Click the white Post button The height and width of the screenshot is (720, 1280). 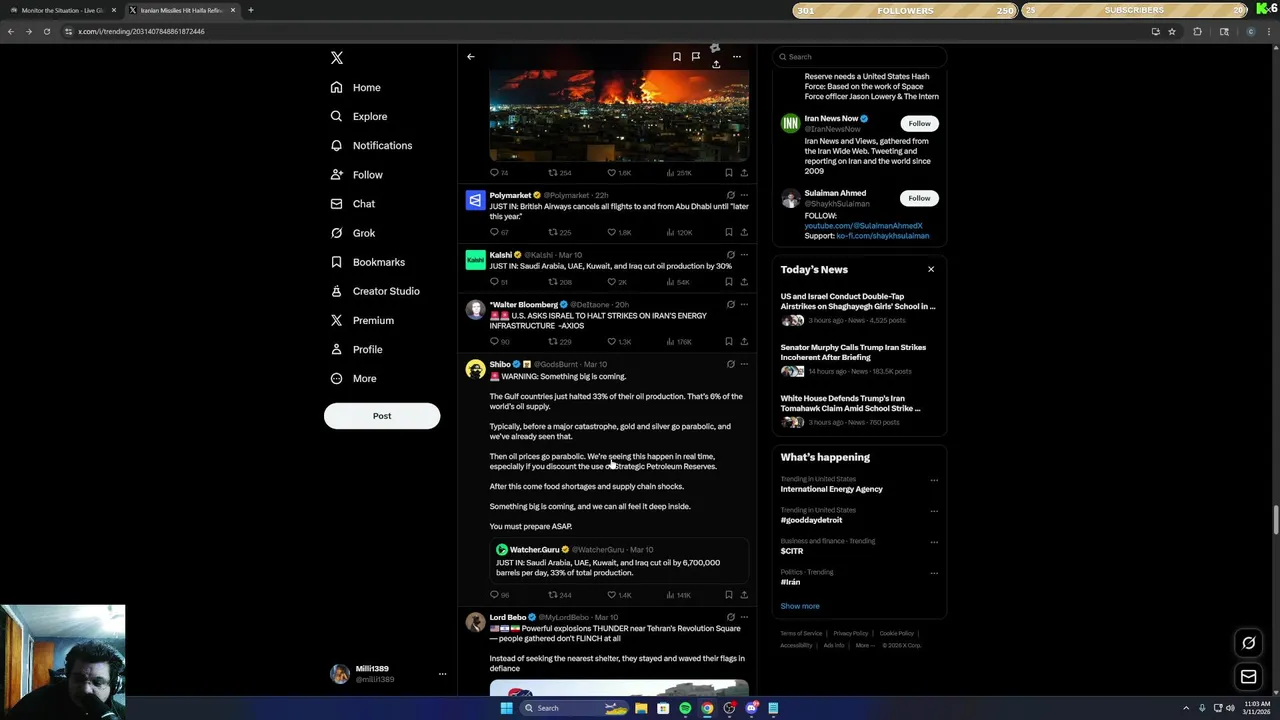point(382,416)
